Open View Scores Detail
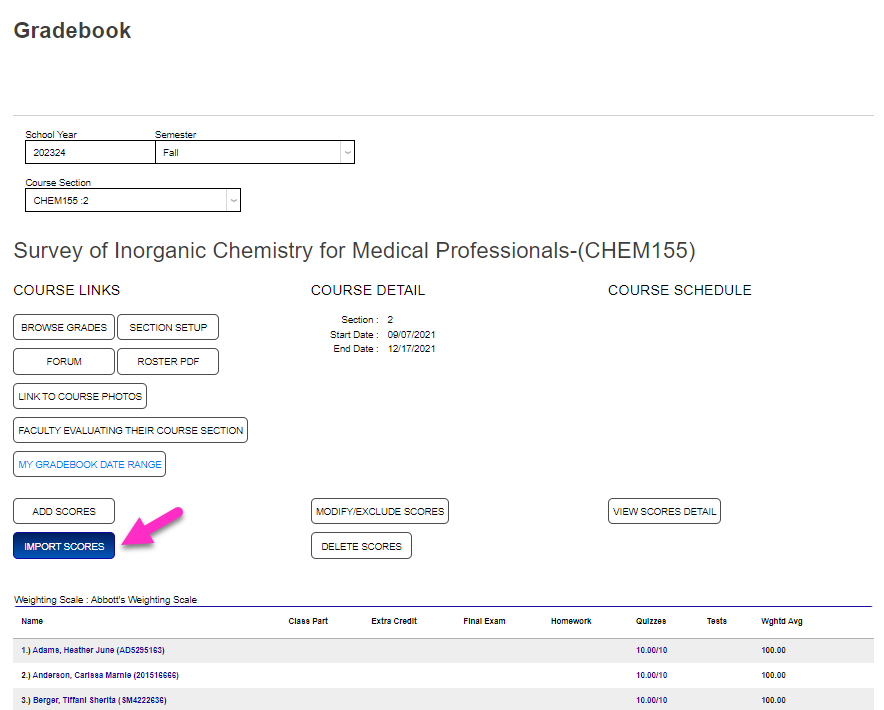This screenshot has width=884, height=710. pos(664,511)
